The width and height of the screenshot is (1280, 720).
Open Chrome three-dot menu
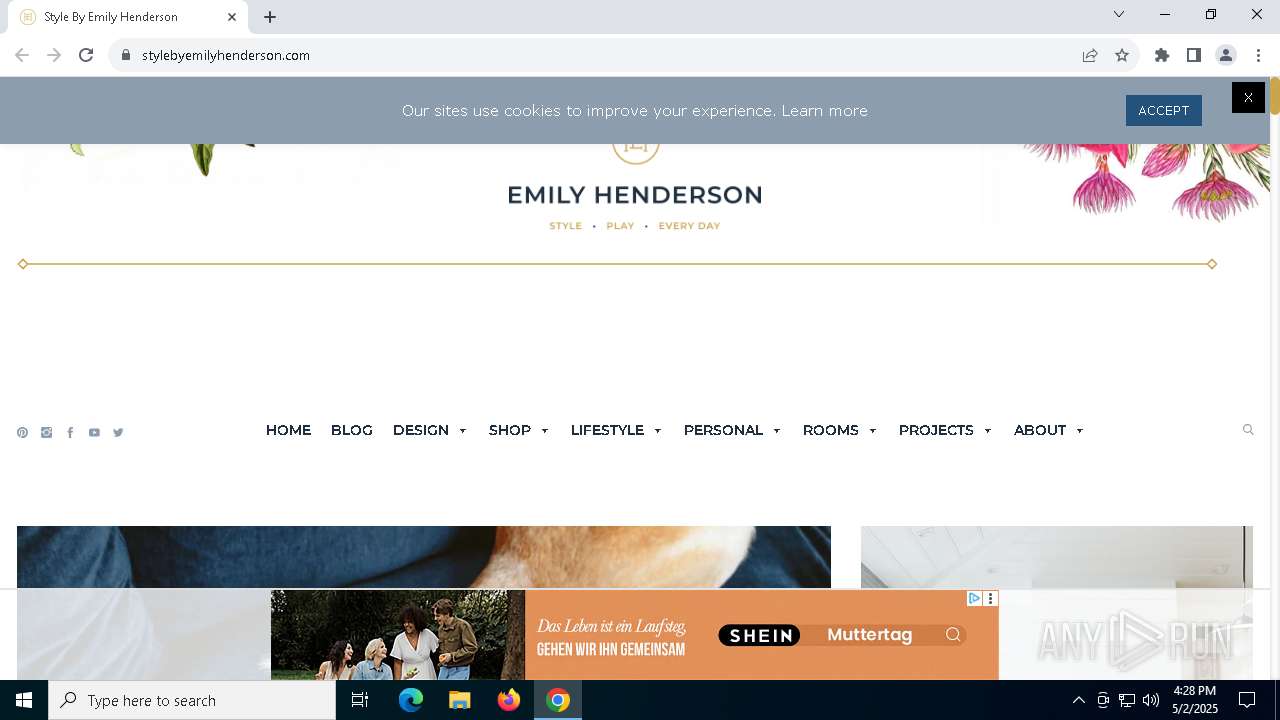(1258, 55)
